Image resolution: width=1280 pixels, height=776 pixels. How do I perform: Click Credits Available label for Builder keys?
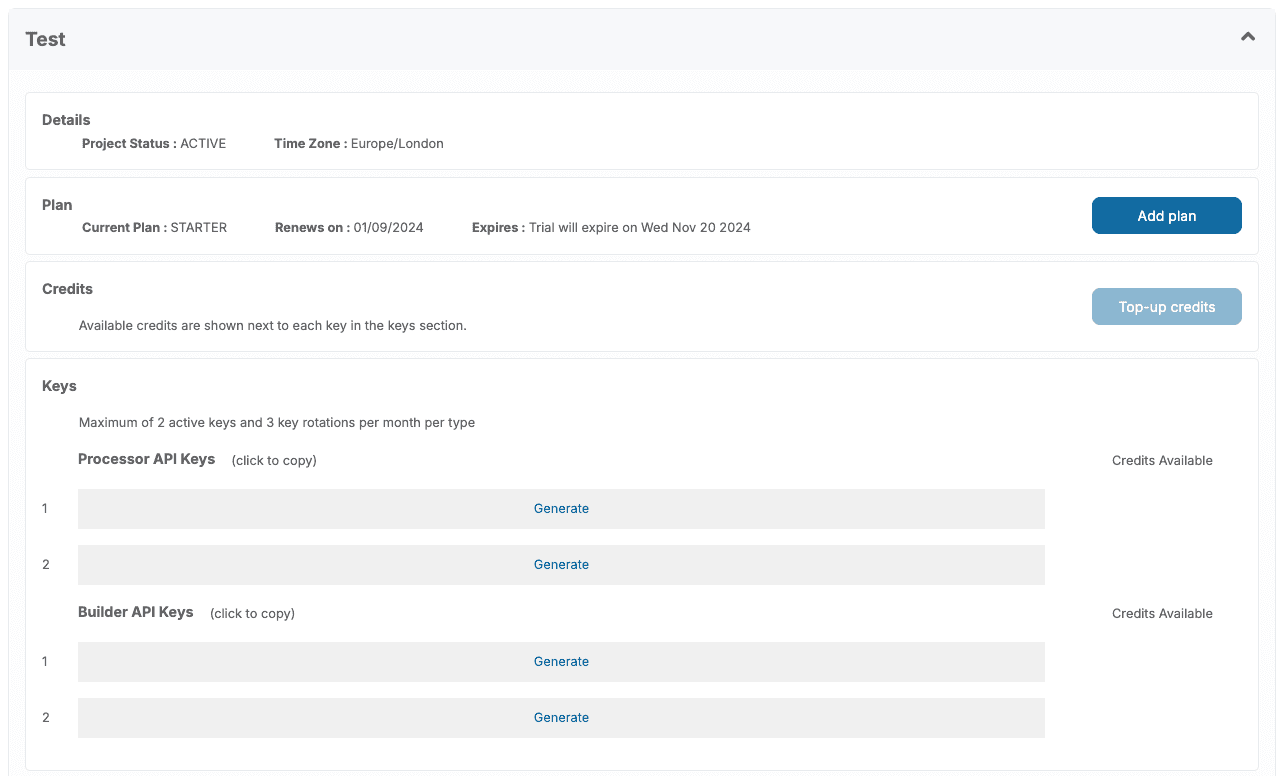[x=1162, y=614]
